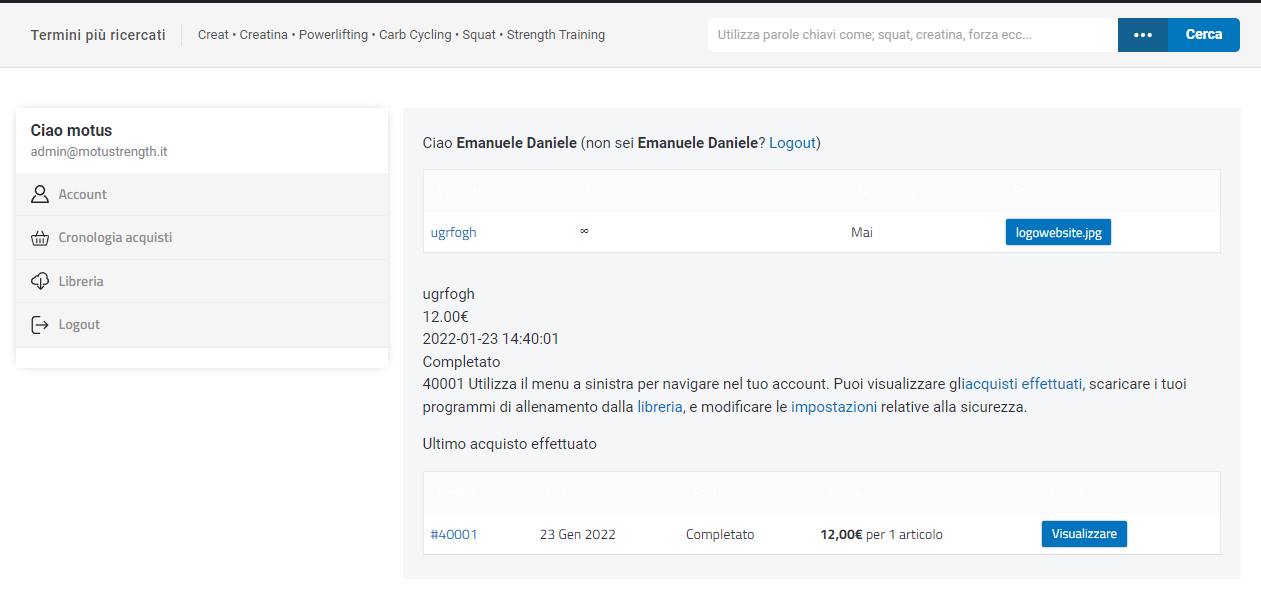The height and width of the screenshot is (603, 1261).
Task: Select the Ultimo acquisto effettuato heading
Action: [510, 444]
